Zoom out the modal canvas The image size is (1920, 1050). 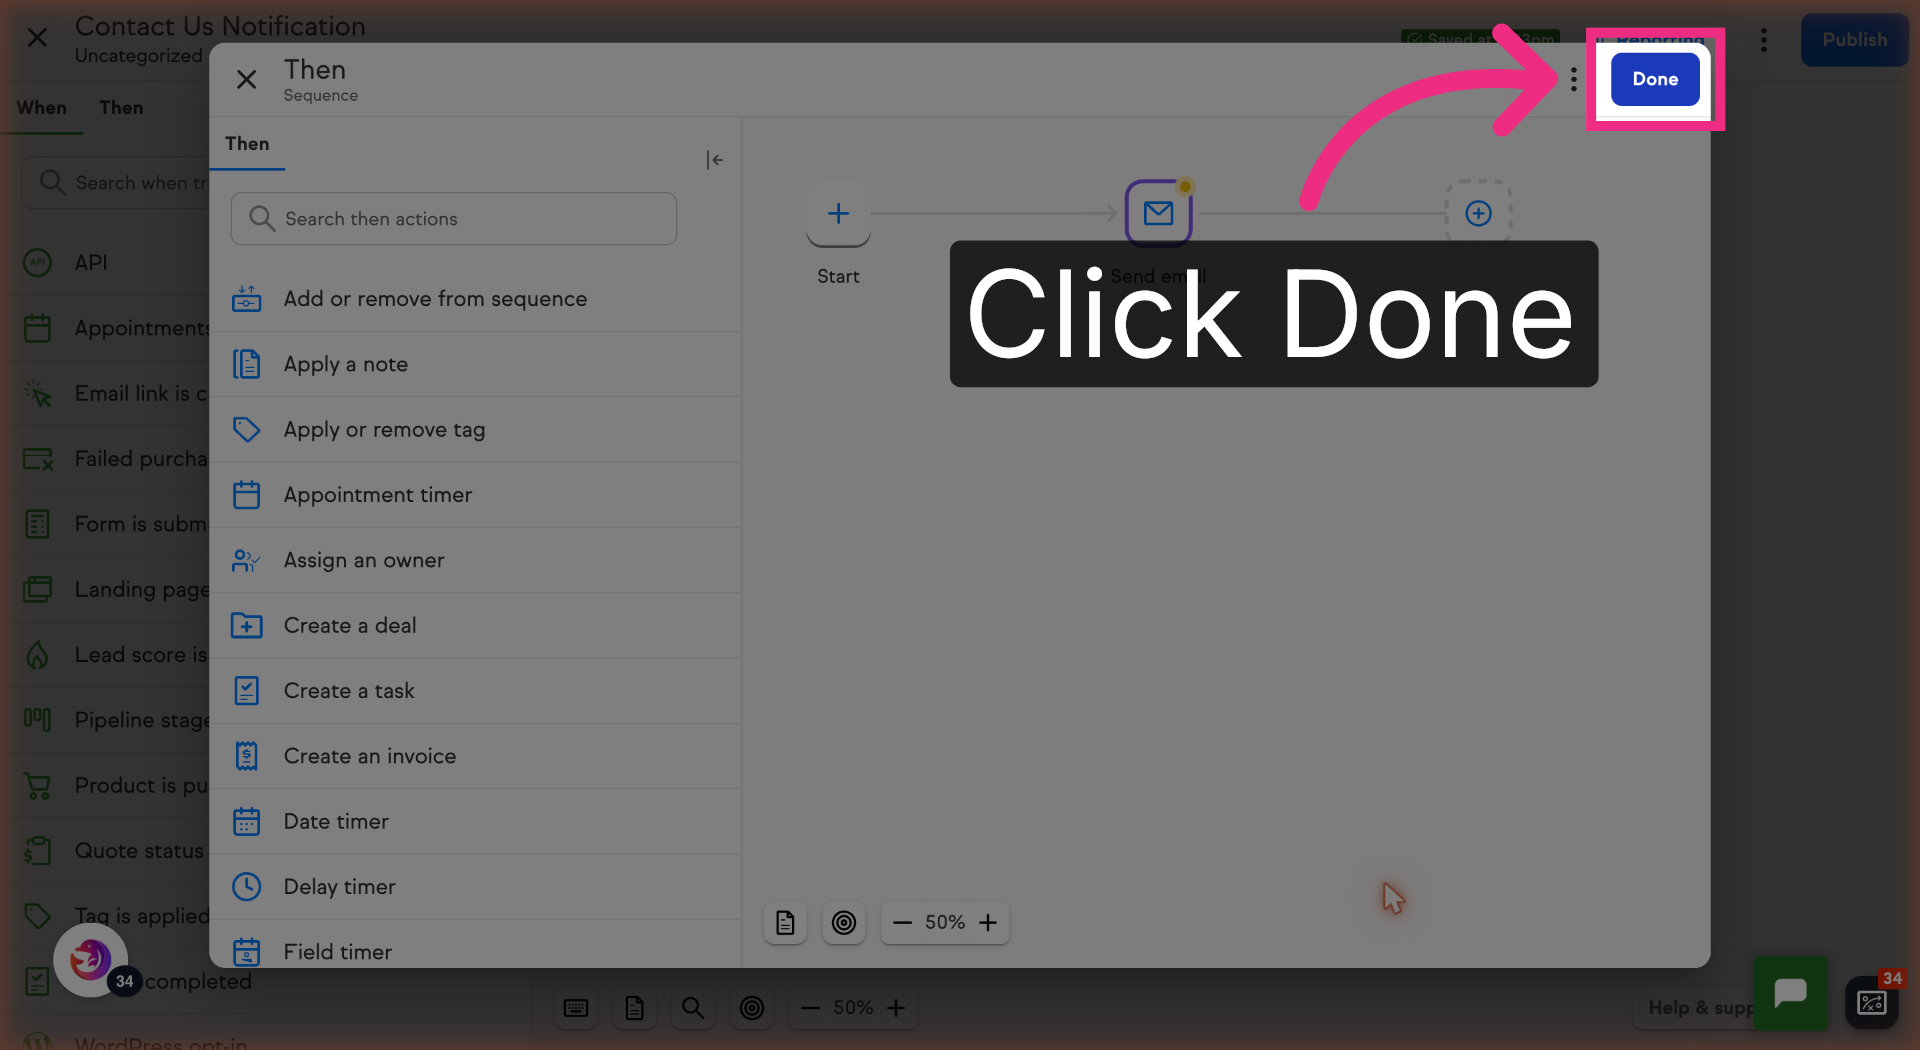pyautogui.click(x=902, y=922)
